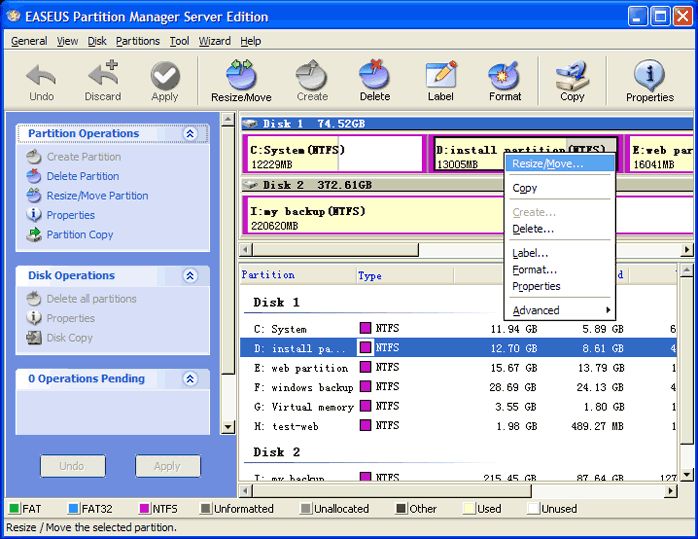Choose Copy in context menu
The width and height of the screenshot is (698, 539).
pos(560,188)
